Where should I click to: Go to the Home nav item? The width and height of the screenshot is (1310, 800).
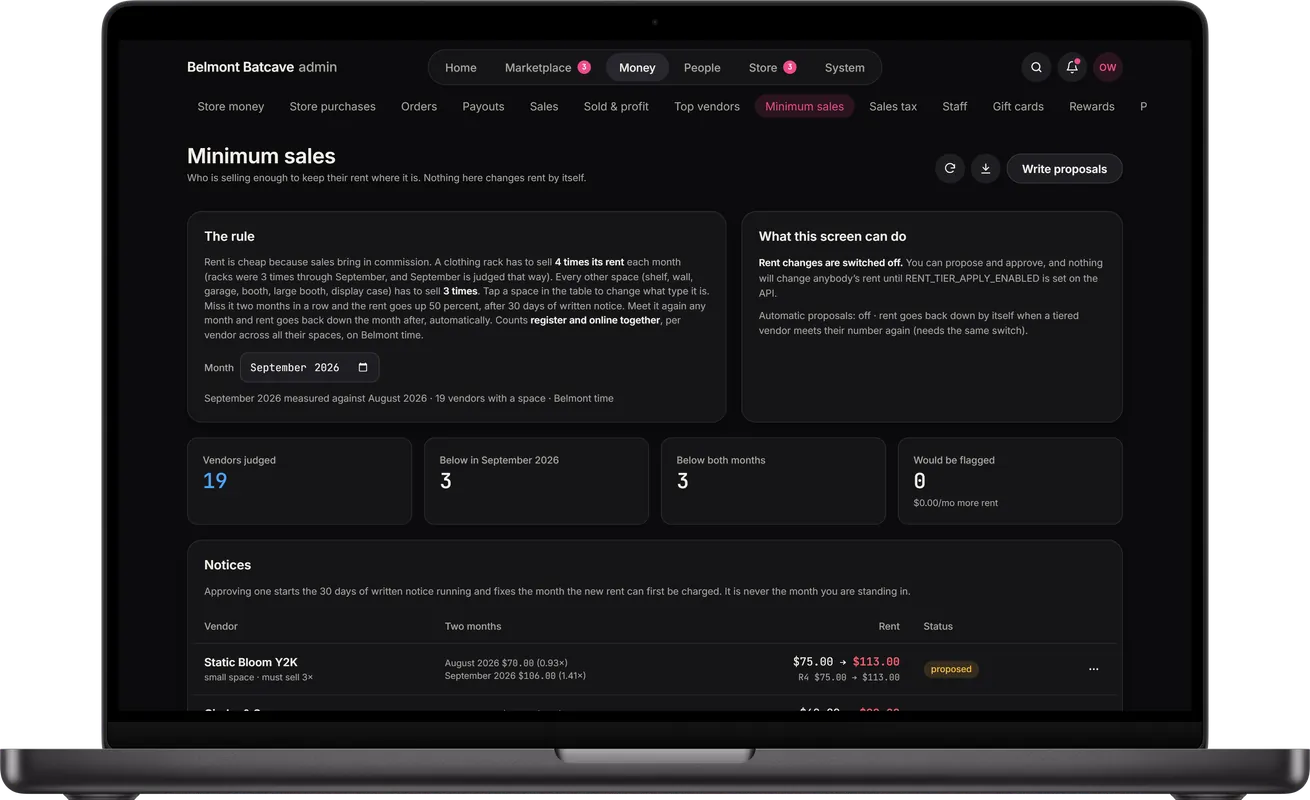click(x=461, y=68)
